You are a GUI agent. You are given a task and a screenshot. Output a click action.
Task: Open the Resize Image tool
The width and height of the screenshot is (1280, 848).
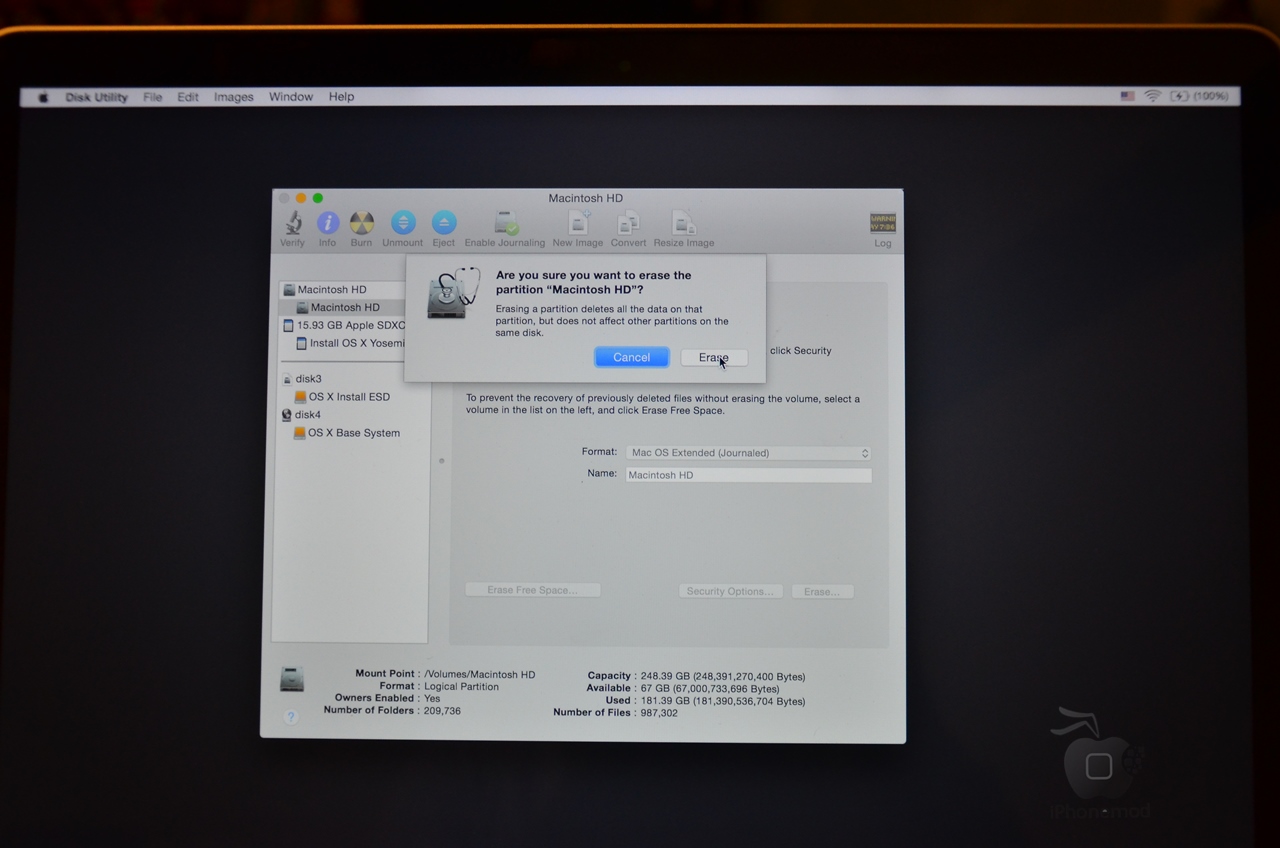pos(683,224)
